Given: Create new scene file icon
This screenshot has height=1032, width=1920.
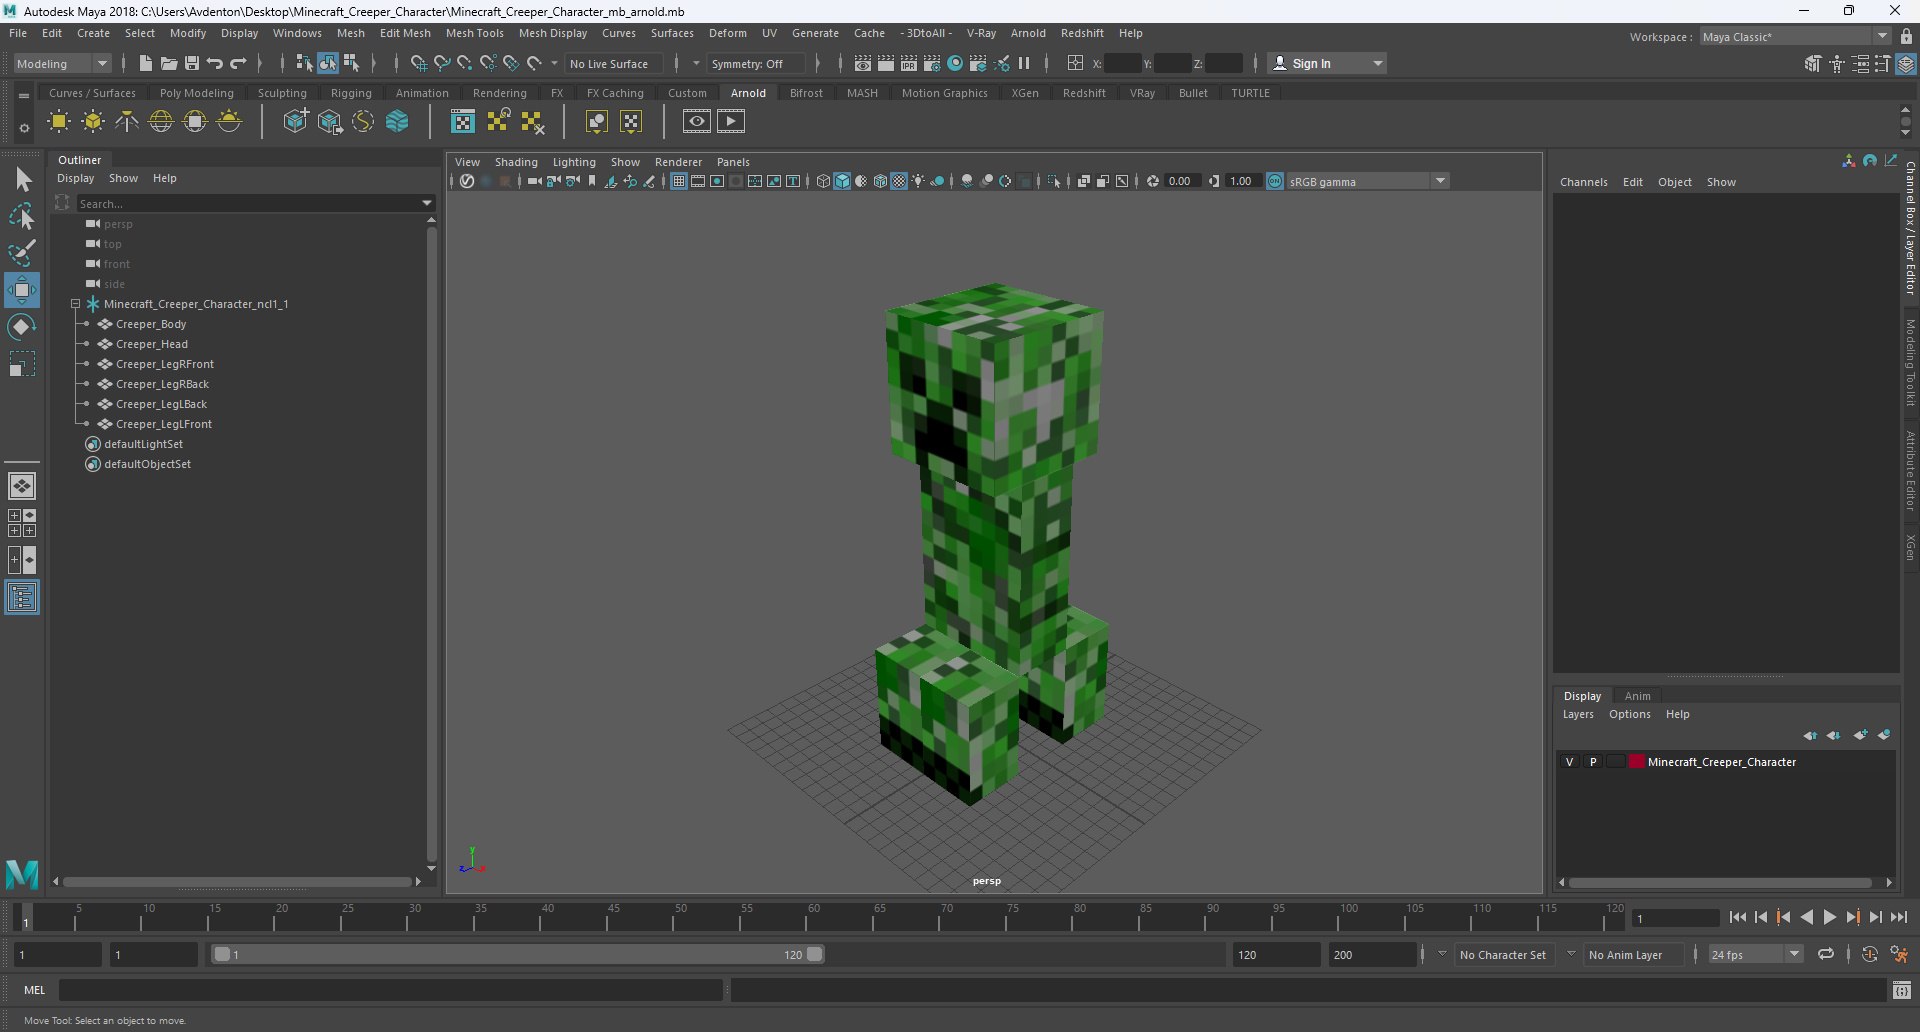Looking at the screenshot, I should pyautogui.click(x=145, y=63).
